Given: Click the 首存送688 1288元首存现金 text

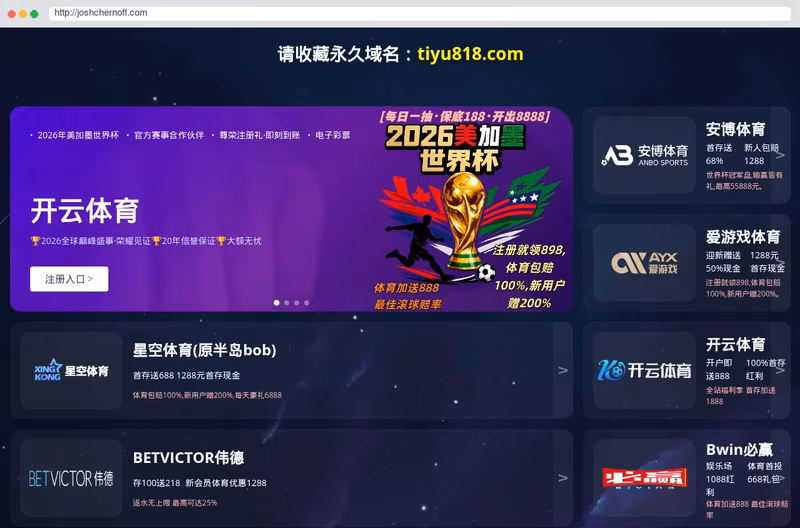Looking at the screenshot, I should point(186,375).
